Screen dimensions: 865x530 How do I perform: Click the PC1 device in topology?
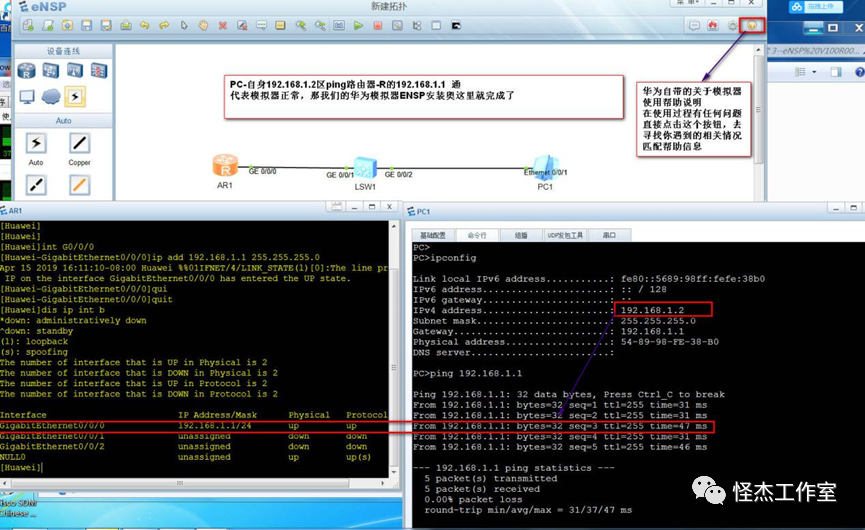tap(545, 168)
